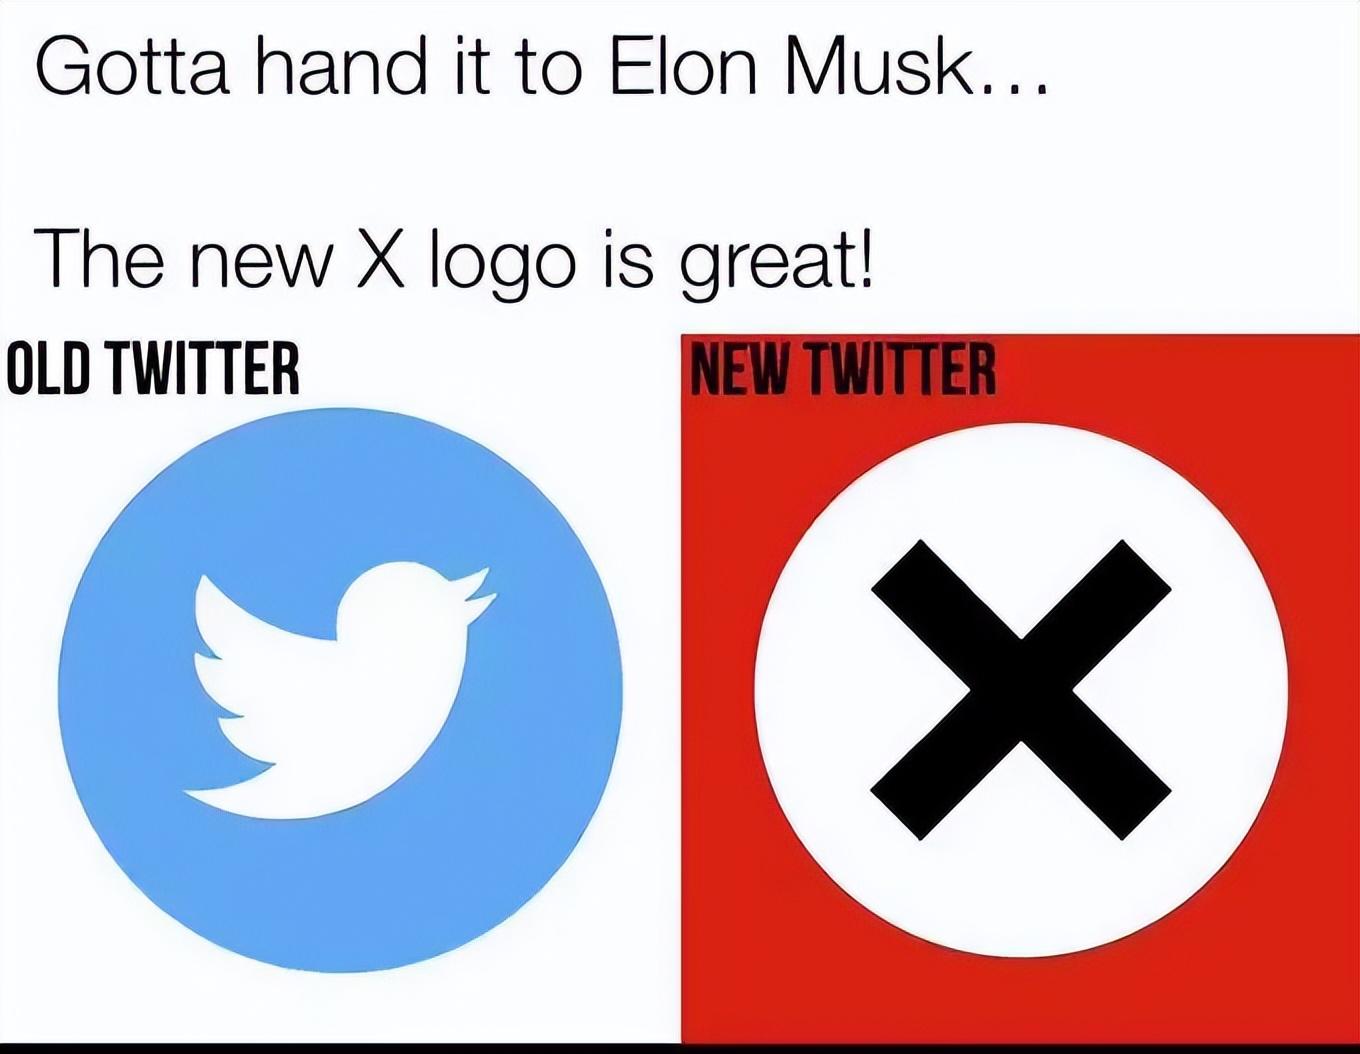
Task: Click the OLD TWITTER label
Action: click(x=153, y=368)
